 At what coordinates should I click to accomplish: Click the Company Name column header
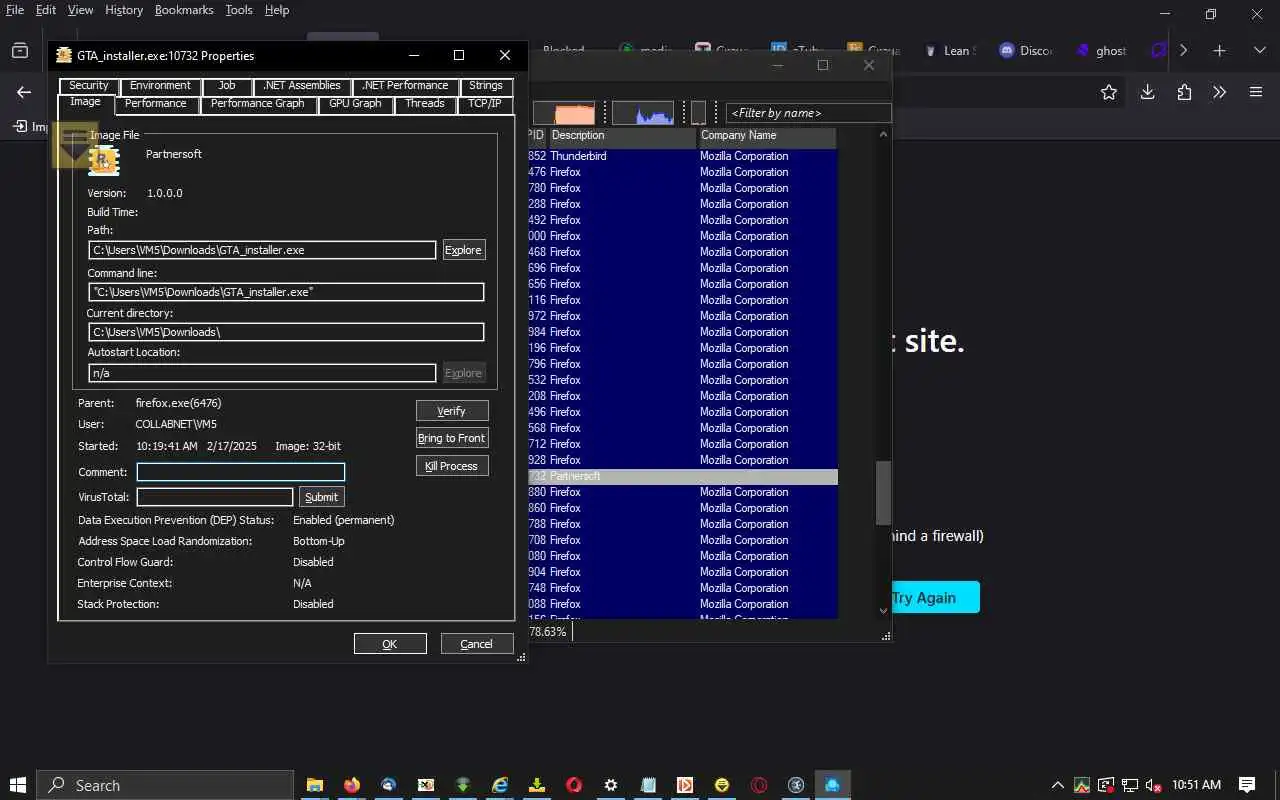point(766,136)
